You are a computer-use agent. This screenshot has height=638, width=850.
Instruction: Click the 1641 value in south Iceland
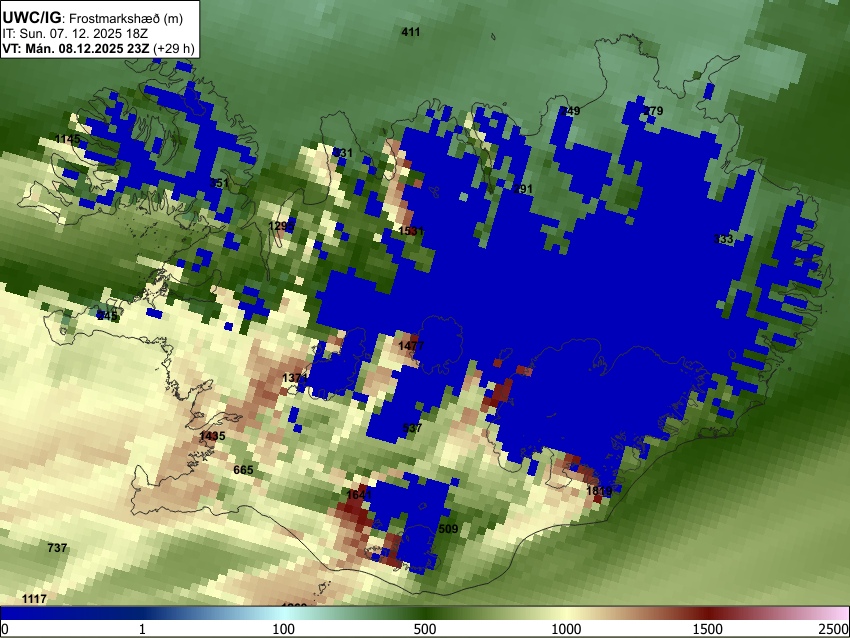pyautogui.click(x=359, y=495)
